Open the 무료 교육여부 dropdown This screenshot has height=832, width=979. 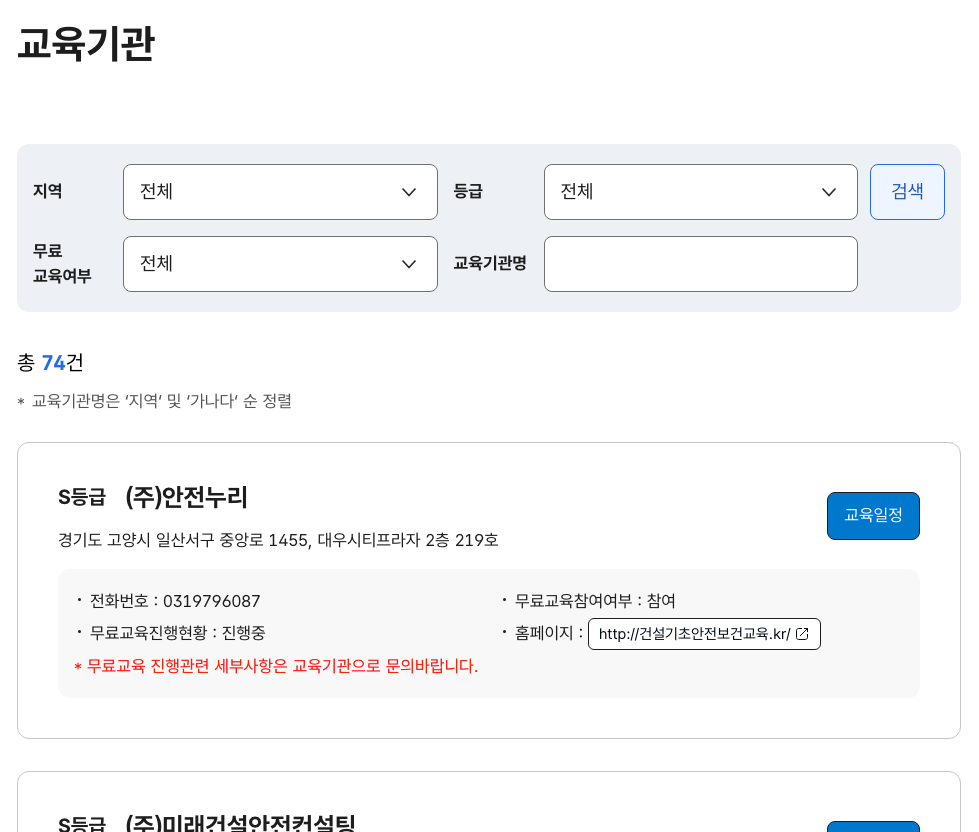tap(280, 263)
